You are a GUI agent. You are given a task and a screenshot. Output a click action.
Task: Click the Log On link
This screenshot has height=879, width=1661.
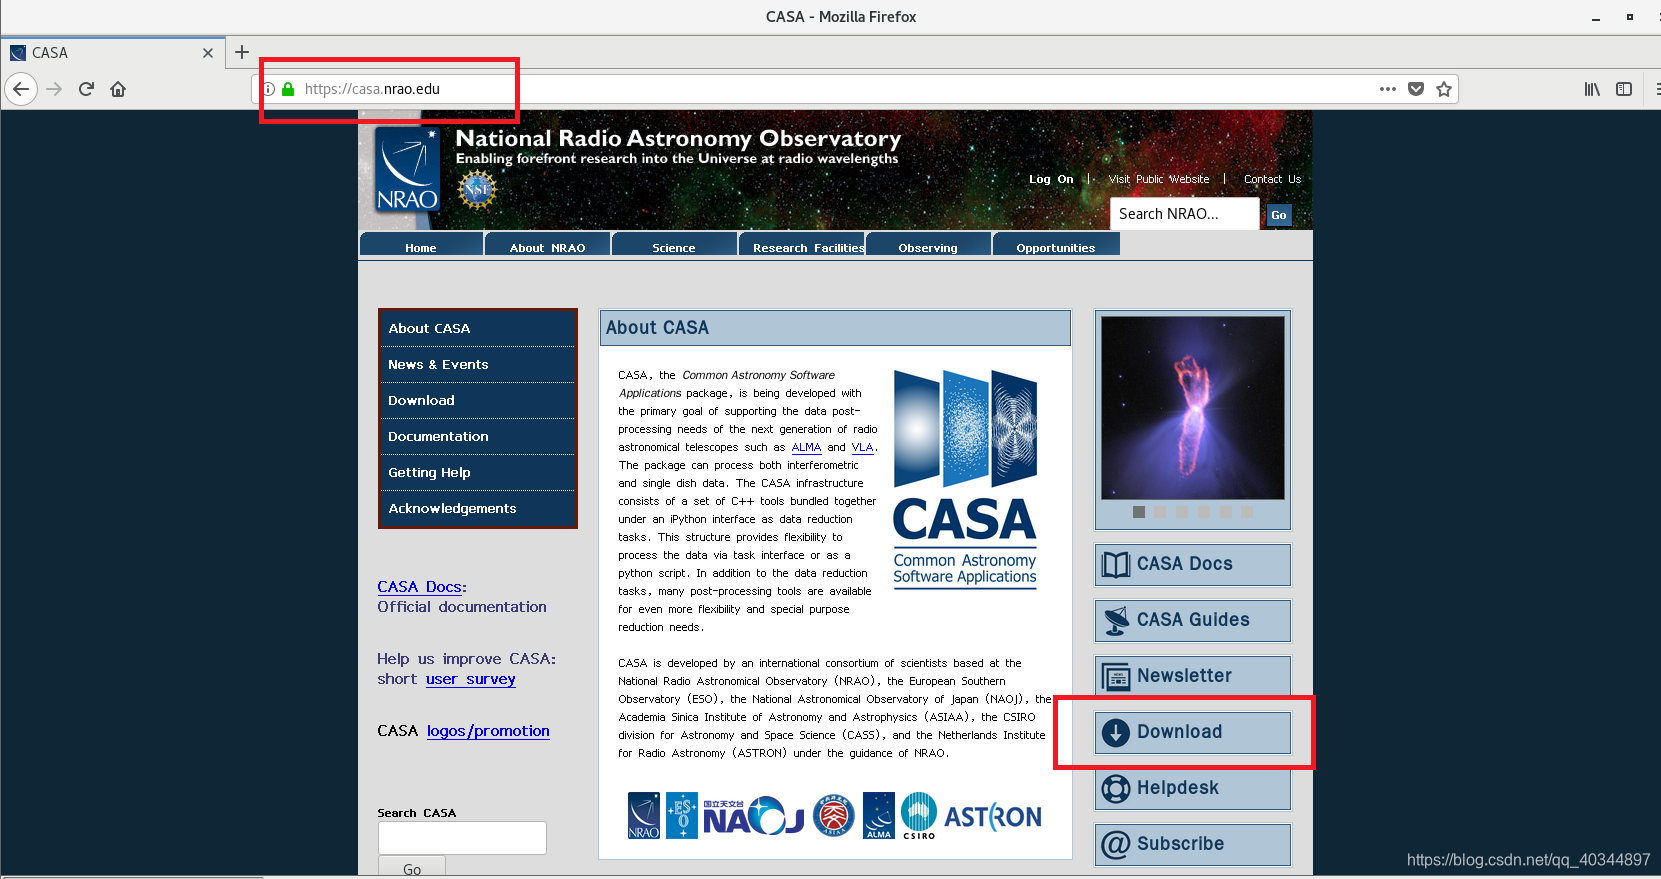tap(1051, 180)
